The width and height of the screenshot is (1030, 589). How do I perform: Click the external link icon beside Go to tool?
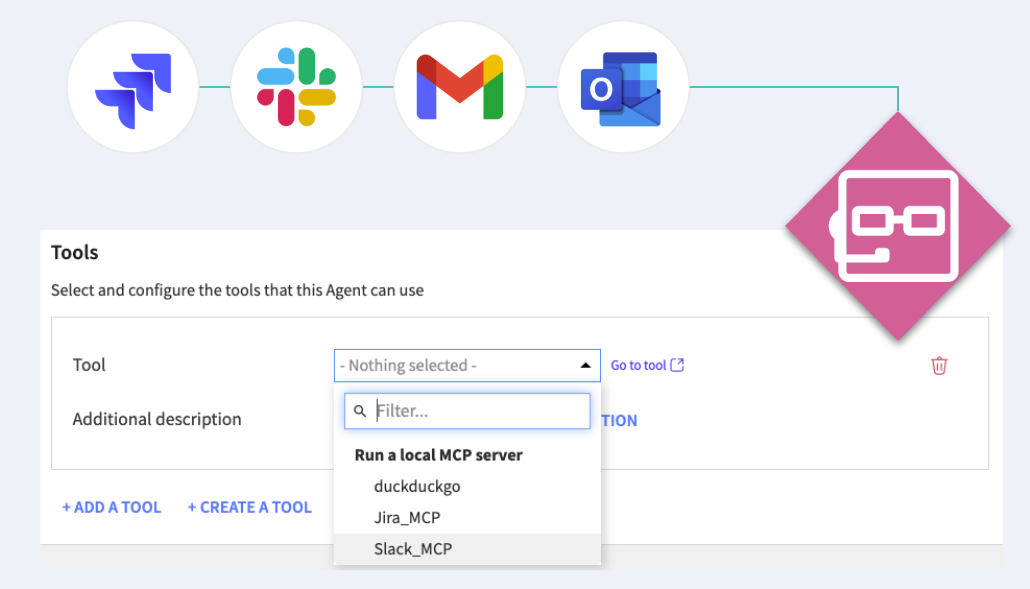click(677, 365)
